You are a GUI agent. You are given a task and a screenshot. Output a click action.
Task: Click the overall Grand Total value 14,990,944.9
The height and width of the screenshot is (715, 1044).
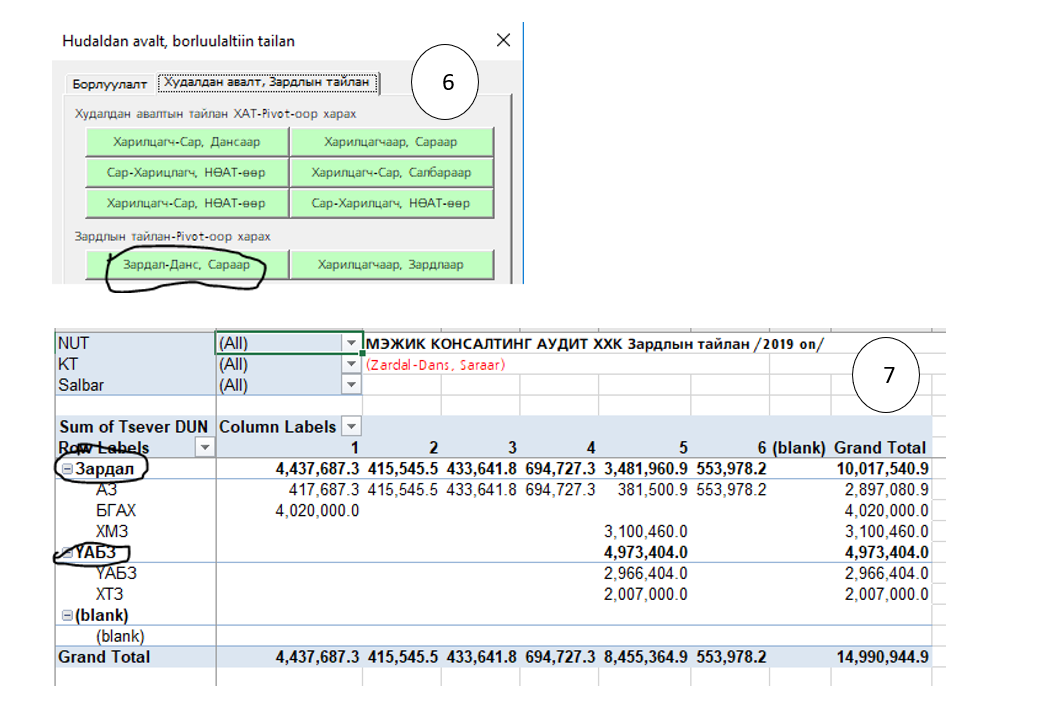880,657
